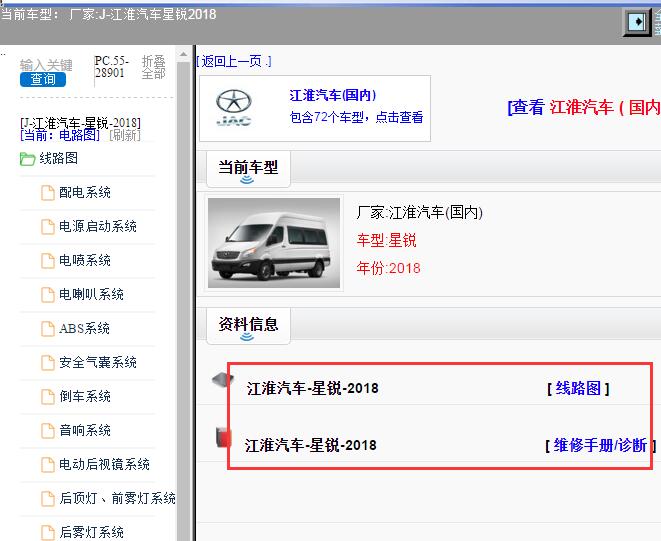661x541 pixels.
Task: Click the sidebar scrollbar up arrow
Action: coord(183,54)
